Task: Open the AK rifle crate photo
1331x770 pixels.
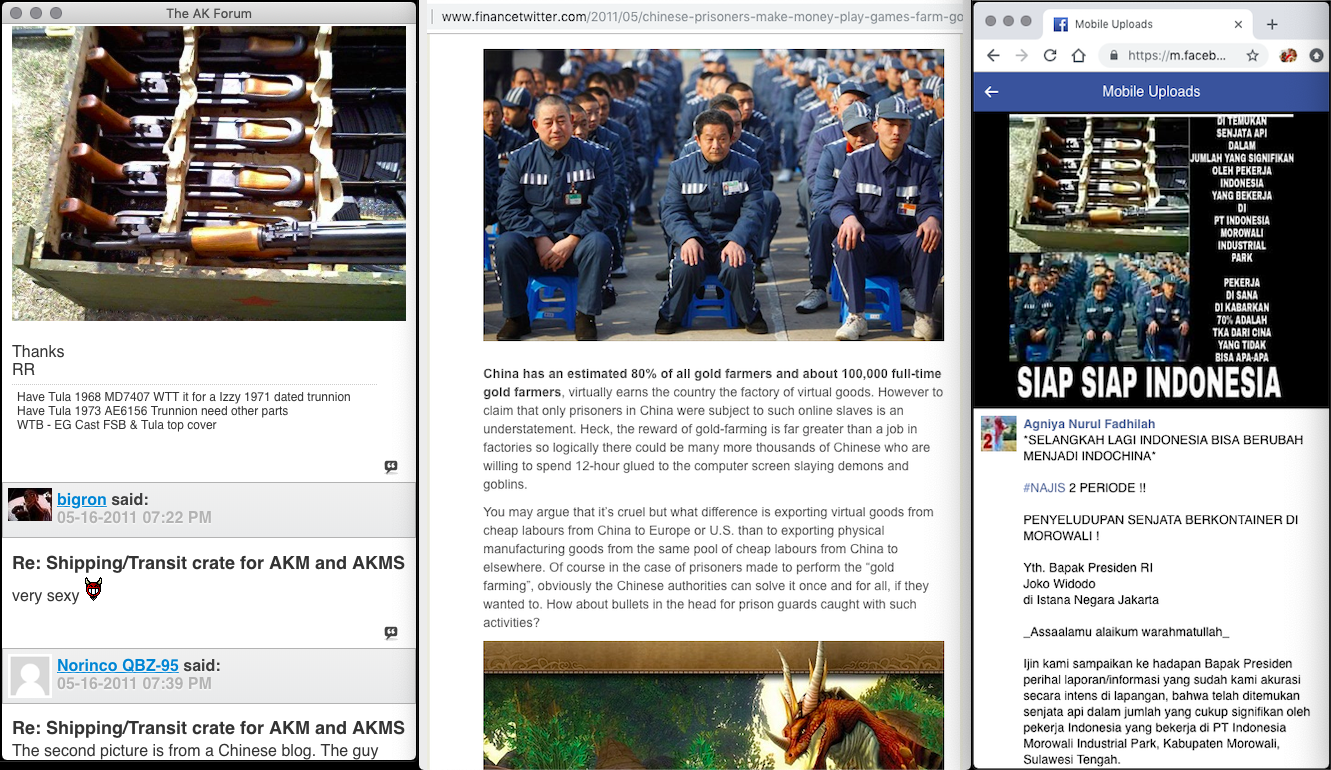Action: (x=209, y=173)
